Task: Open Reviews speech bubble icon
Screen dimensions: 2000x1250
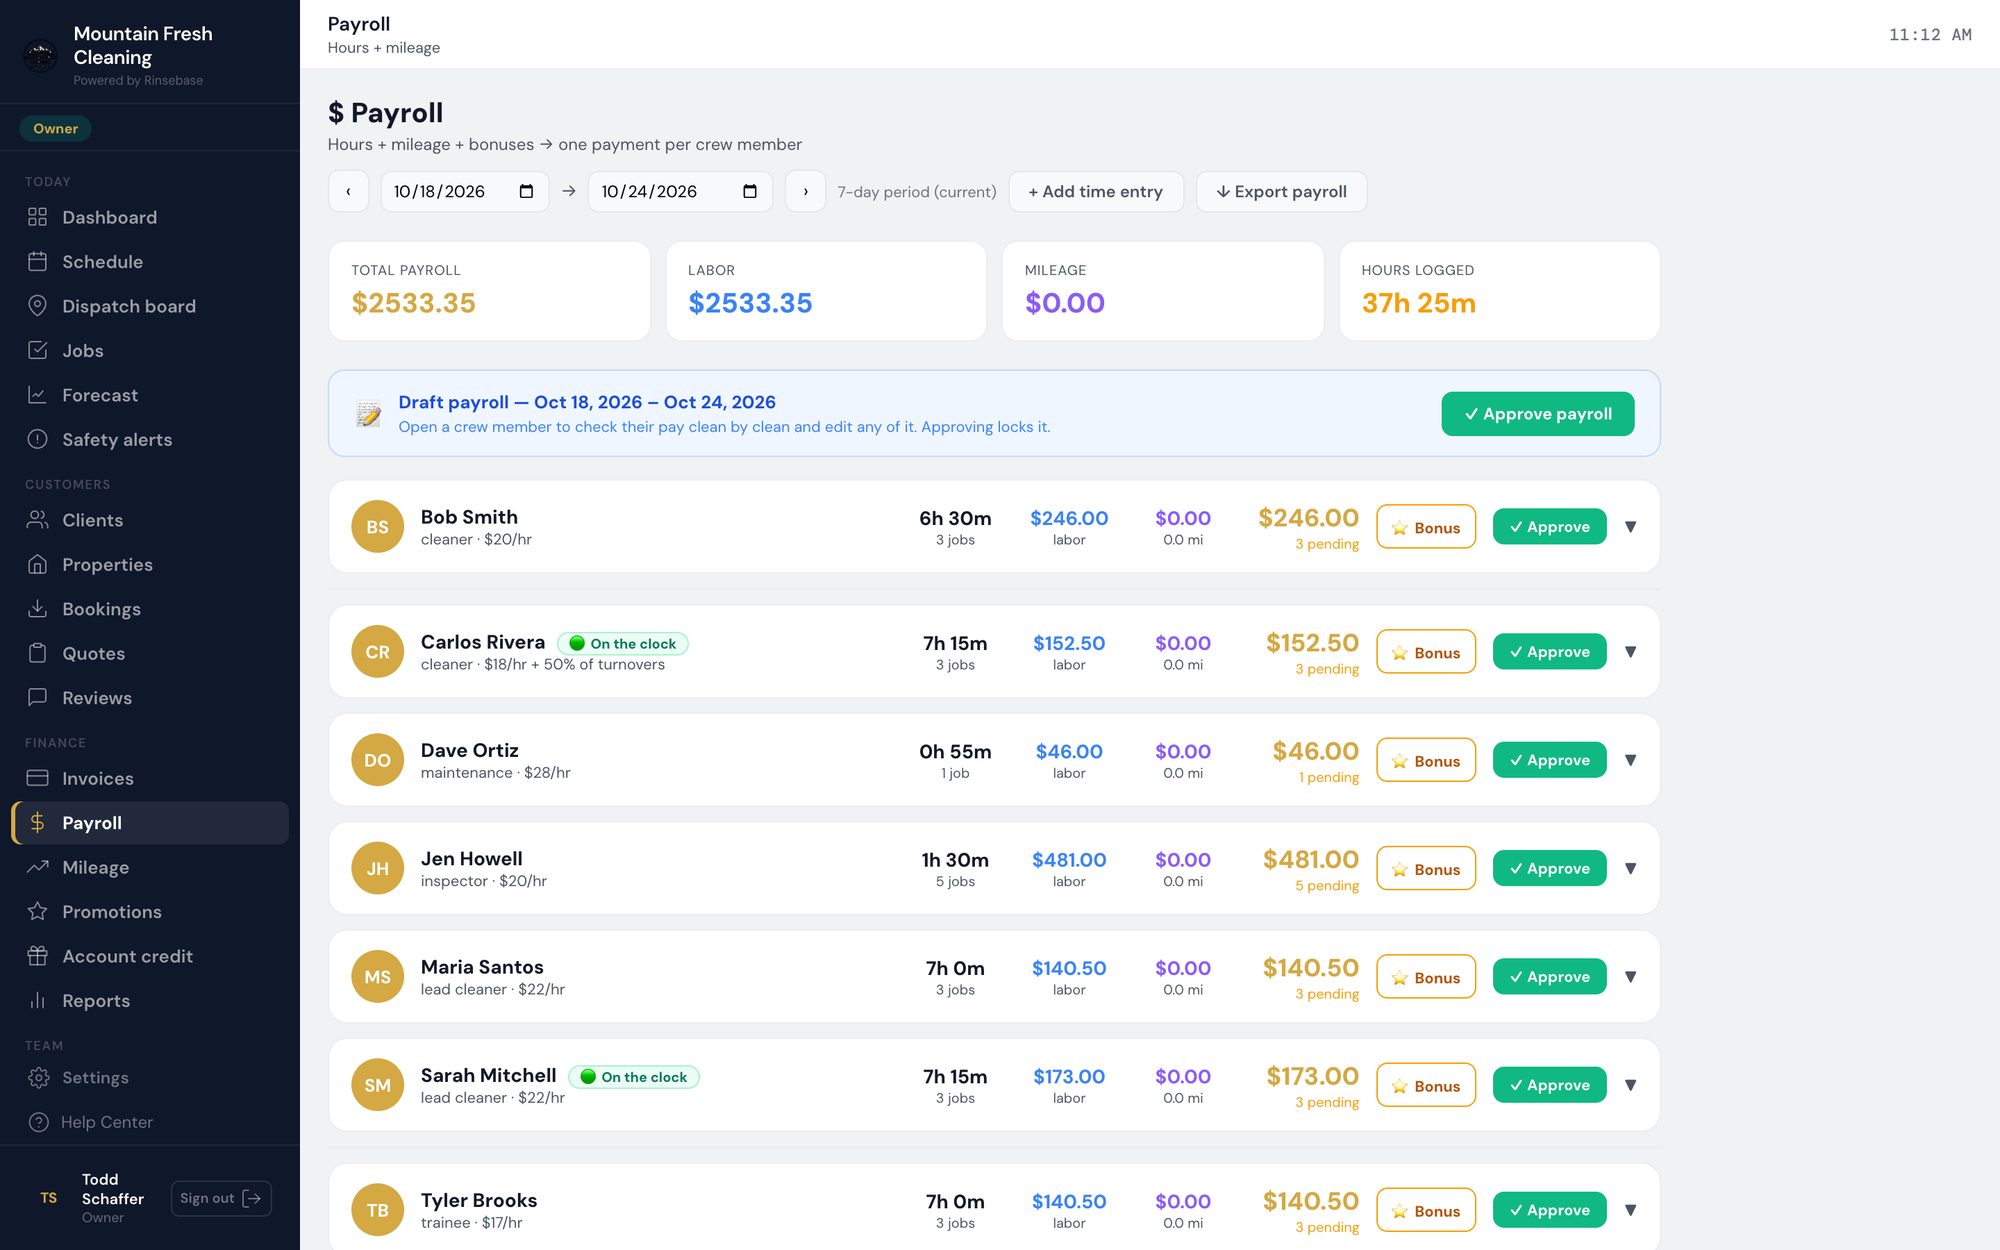Action: 38,698
